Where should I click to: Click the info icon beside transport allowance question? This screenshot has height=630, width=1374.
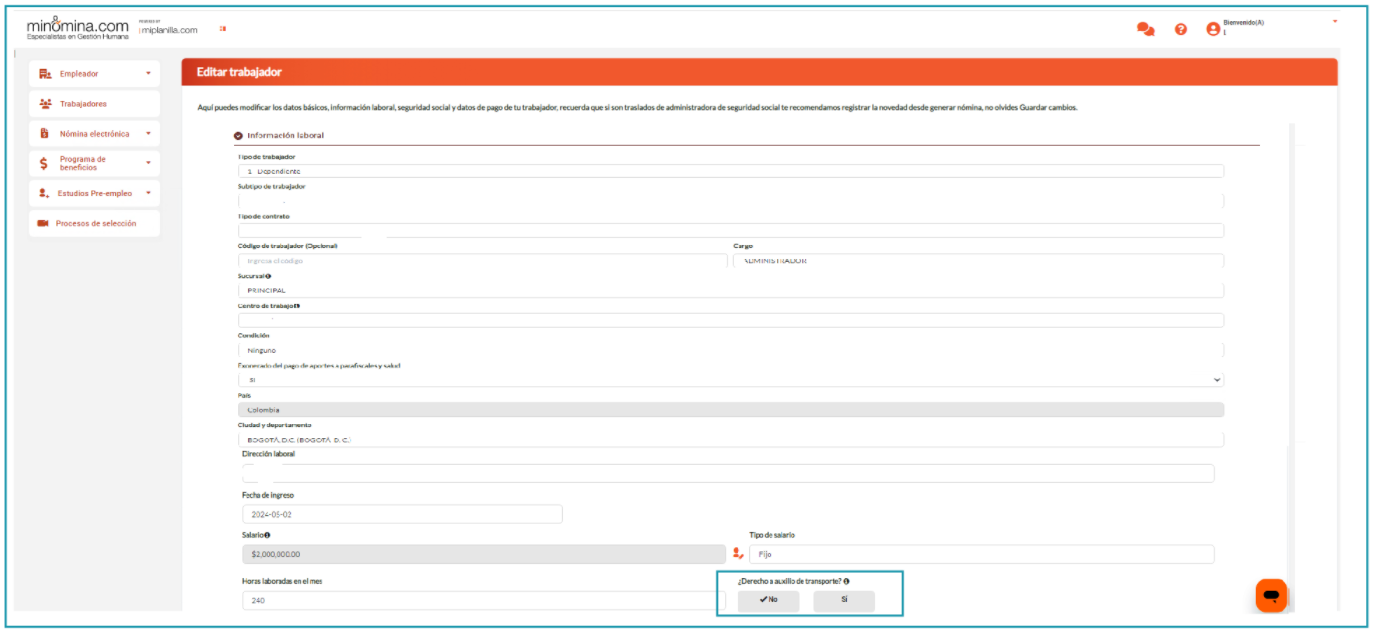(846, 581)
